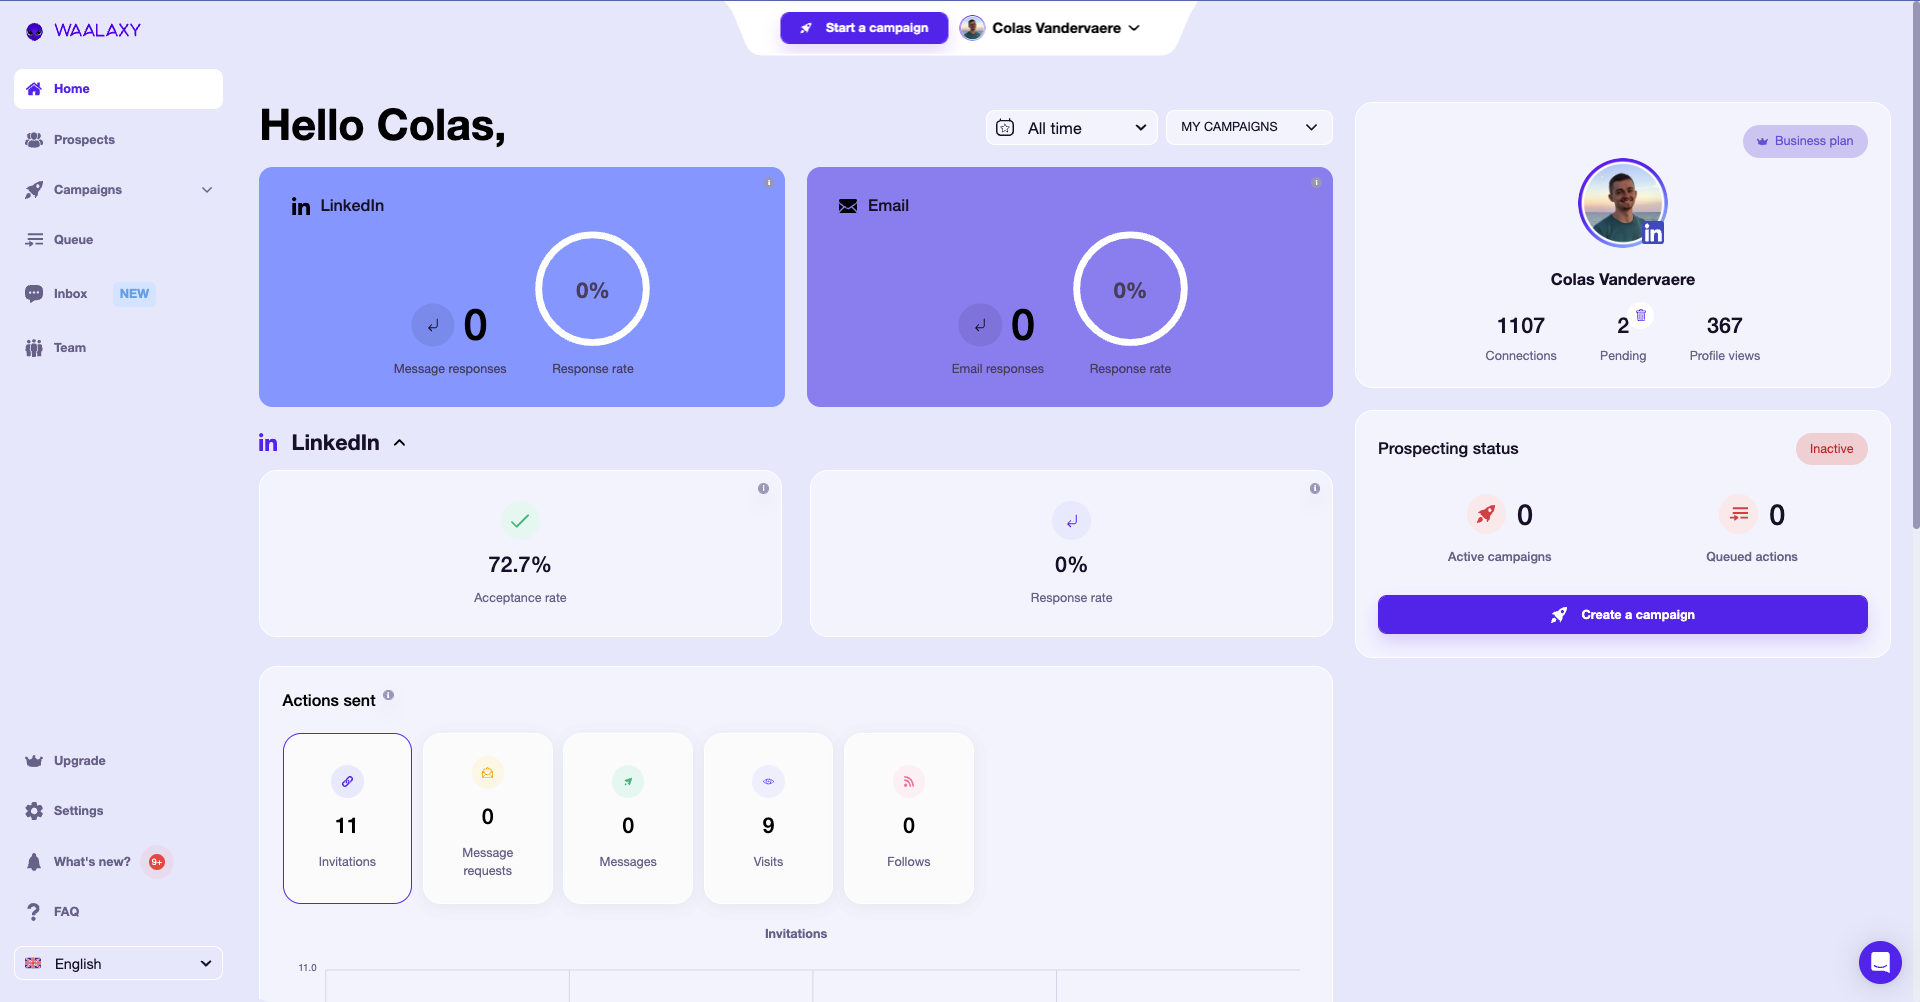Go to Queue in the sidebar

point(73,240)
